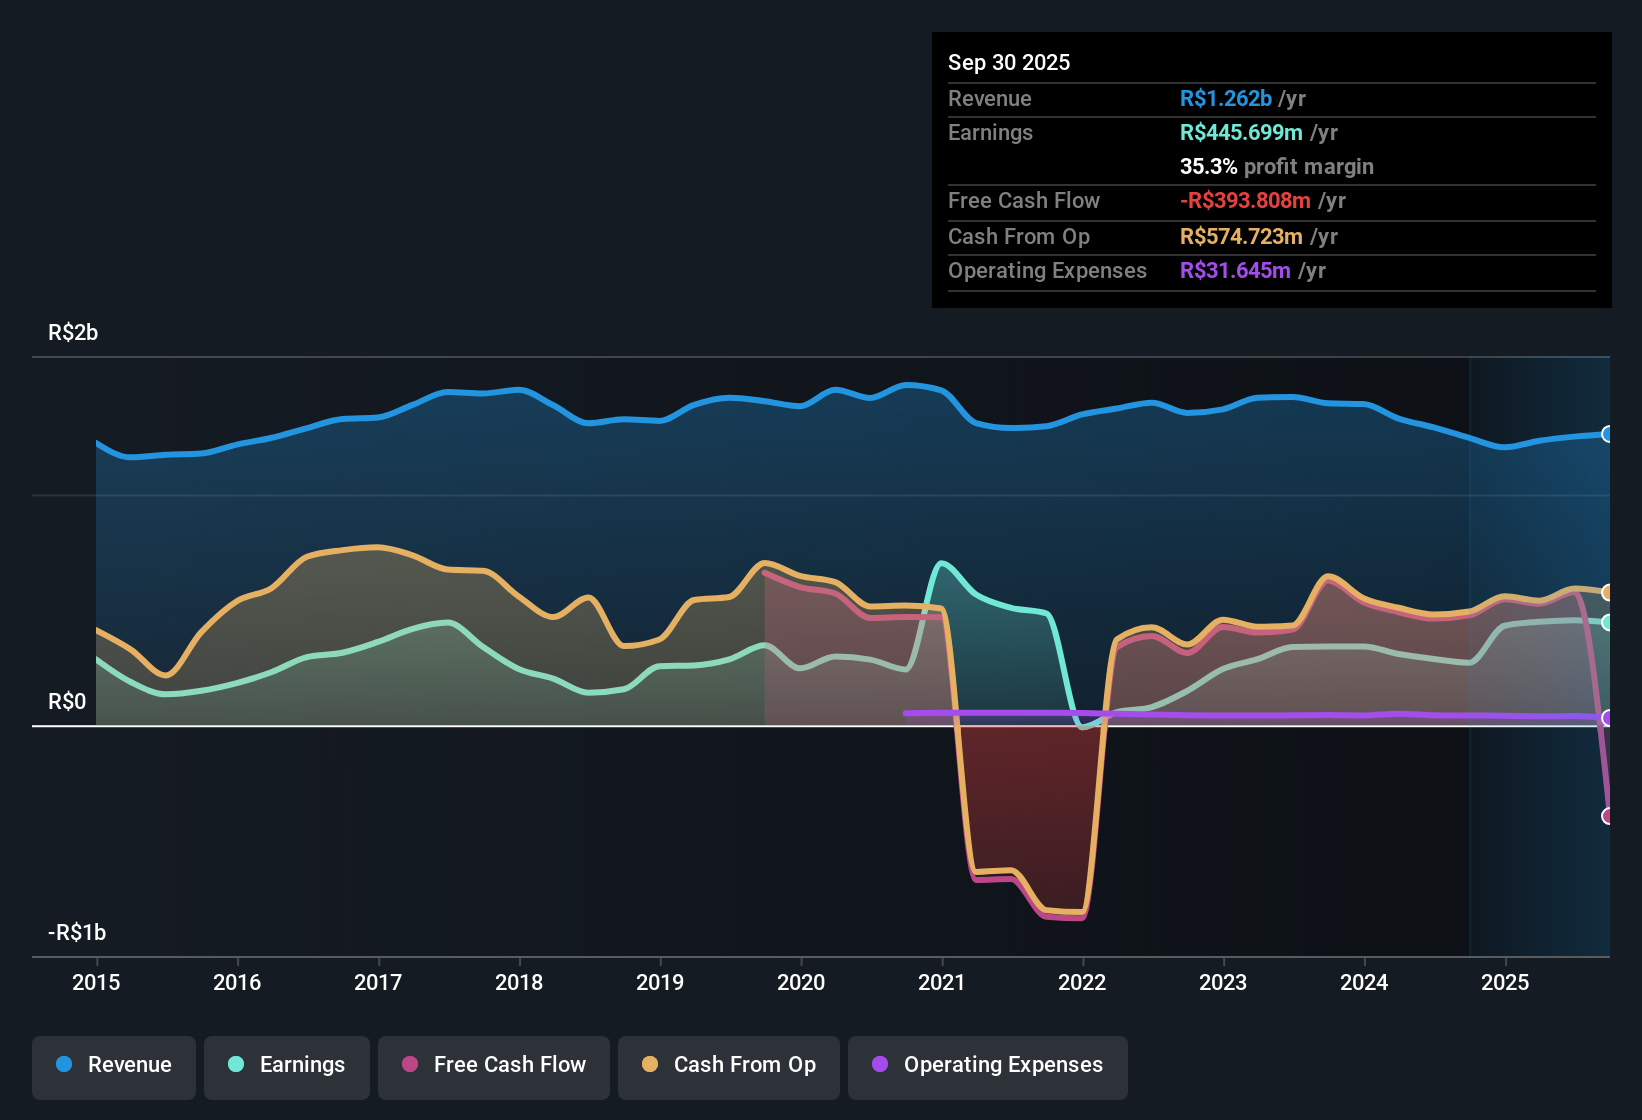Open the Free Cash Flow legend chip

[493, 1065]
